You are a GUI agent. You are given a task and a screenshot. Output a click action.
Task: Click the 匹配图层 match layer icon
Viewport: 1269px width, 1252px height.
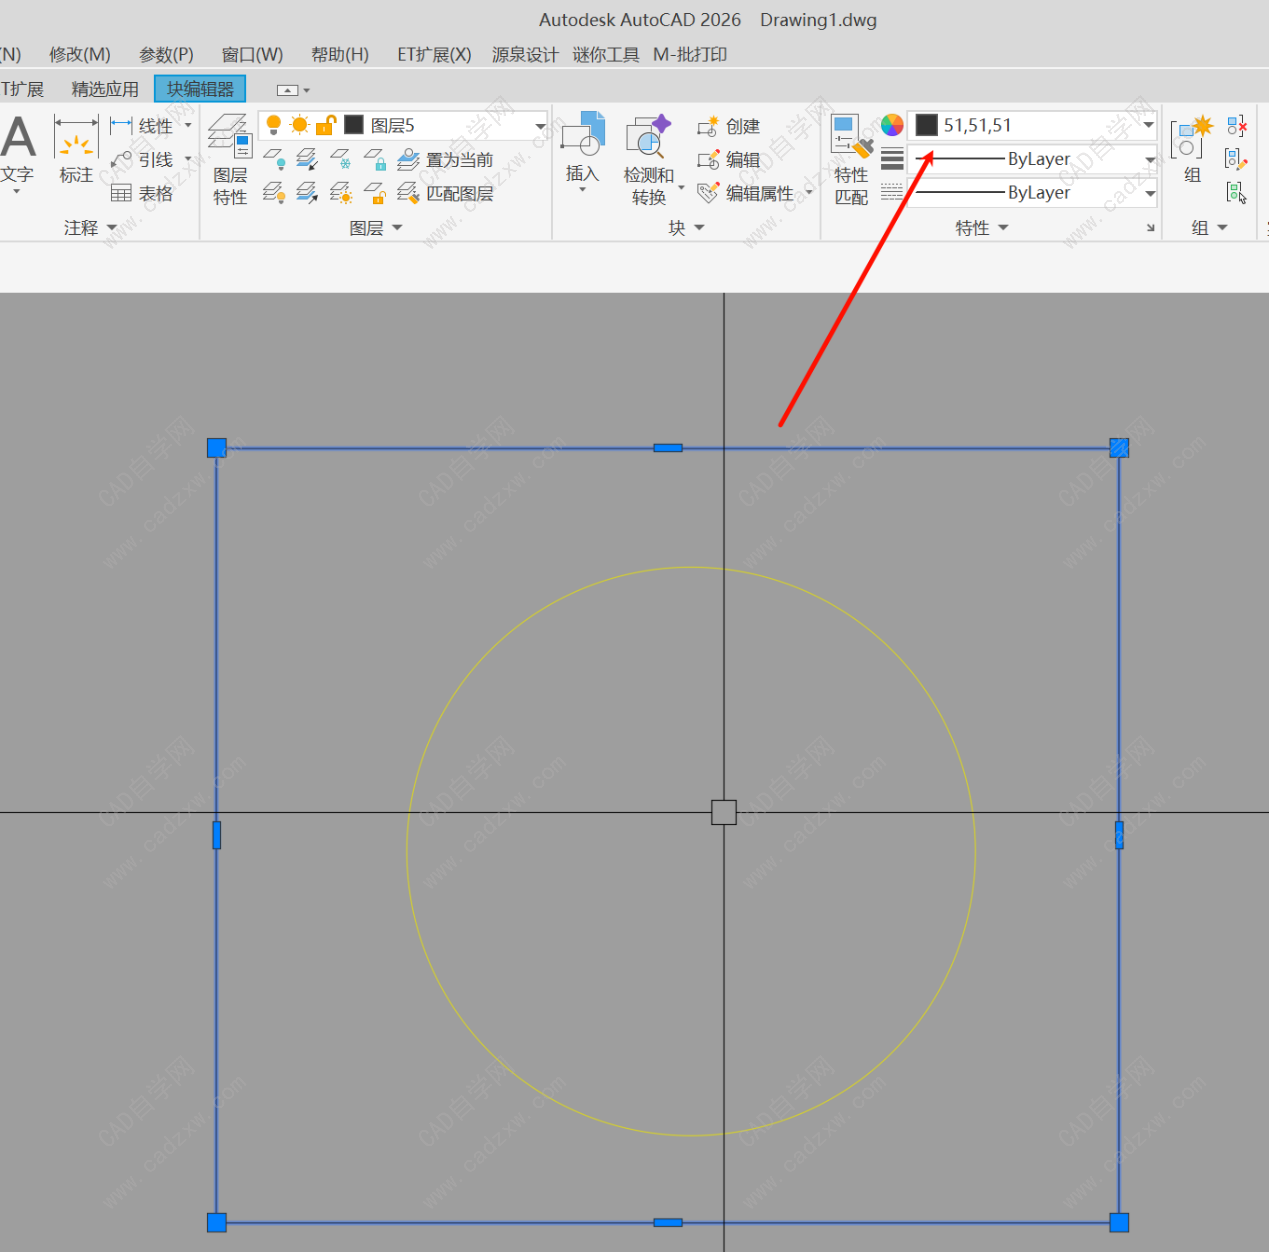click(446, 193)
